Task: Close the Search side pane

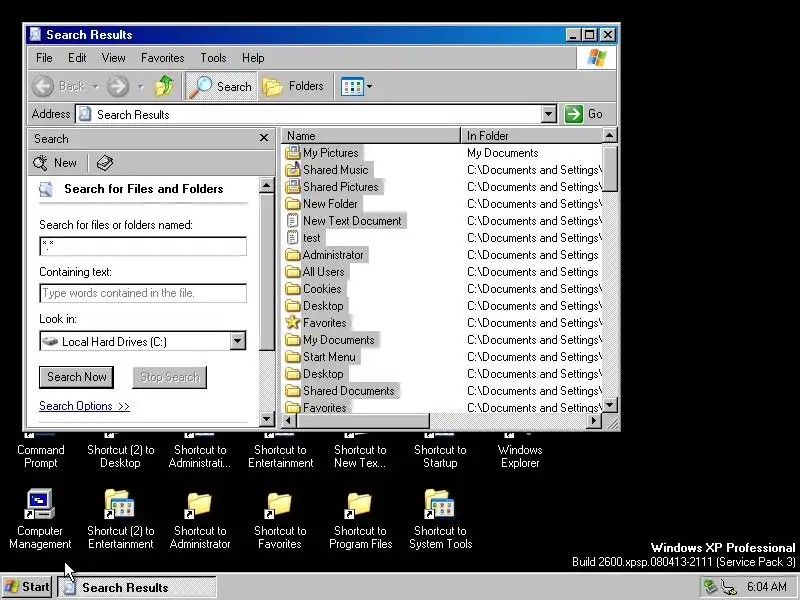Action: [264, 138]
